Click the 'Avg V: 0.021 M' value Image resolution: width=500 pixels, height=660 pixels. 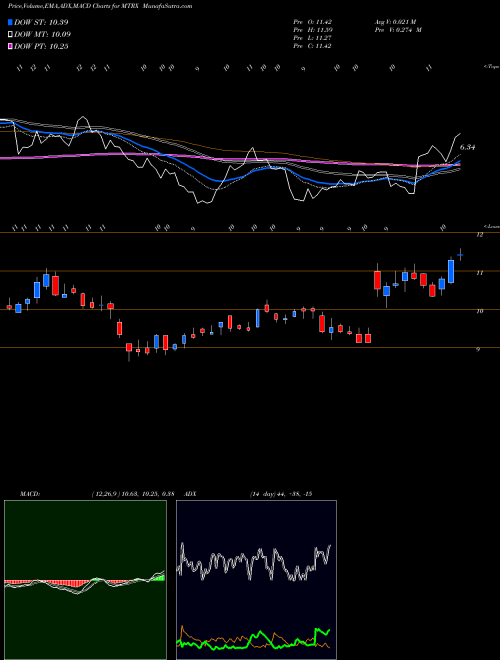point(398,22)
